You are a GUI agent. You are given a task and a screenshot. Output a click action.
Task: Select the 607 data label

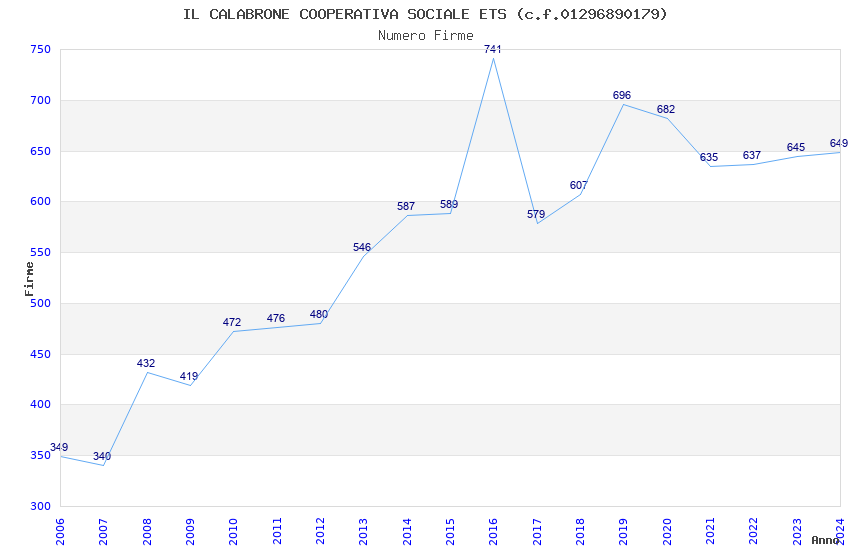point(579,185)
